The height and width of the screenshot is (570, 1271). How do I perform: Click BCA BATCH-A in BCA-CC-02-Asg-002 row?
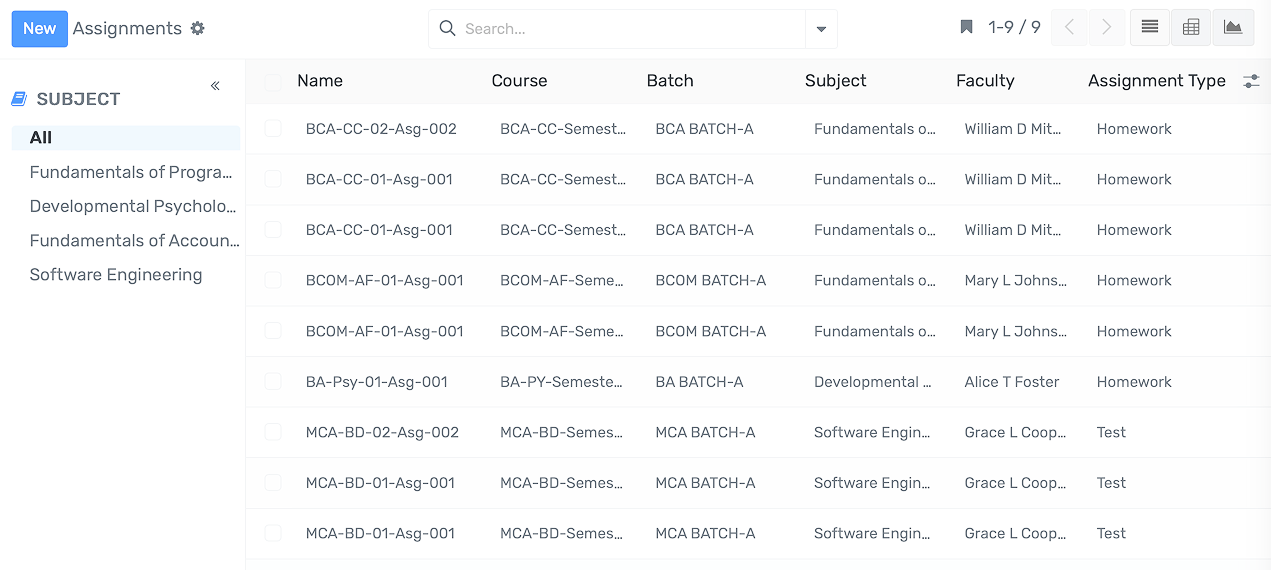click(x=704, y=129)
